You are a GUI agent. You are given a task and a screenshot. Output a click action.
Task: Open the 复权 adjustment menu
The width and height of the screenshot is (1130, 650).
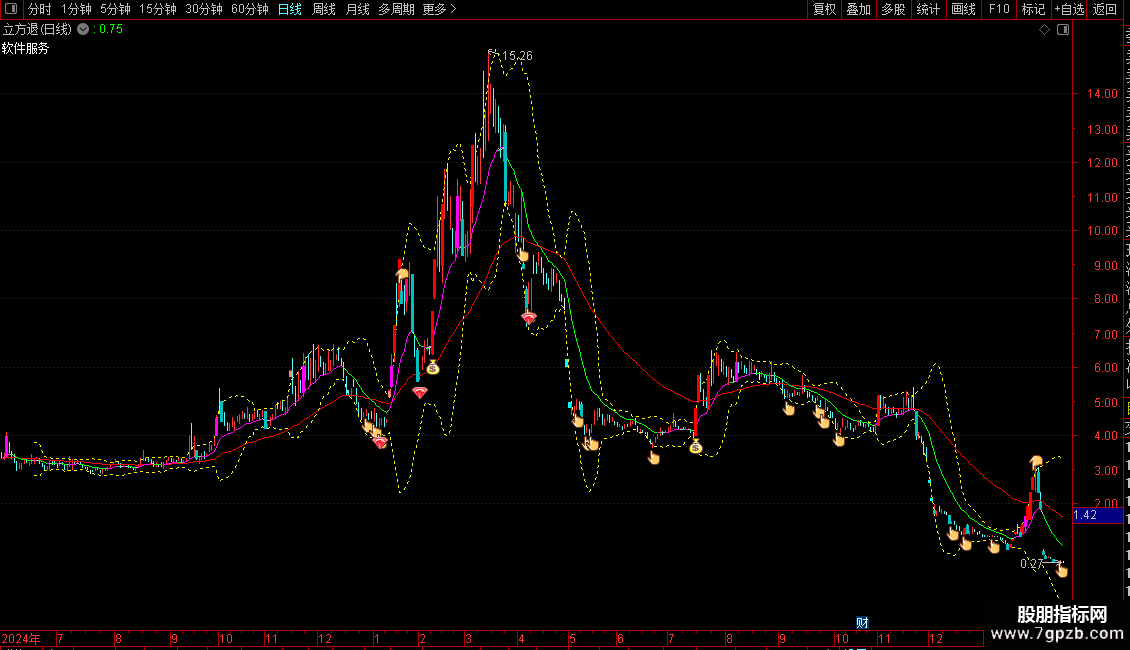click(x=824, y=9)
